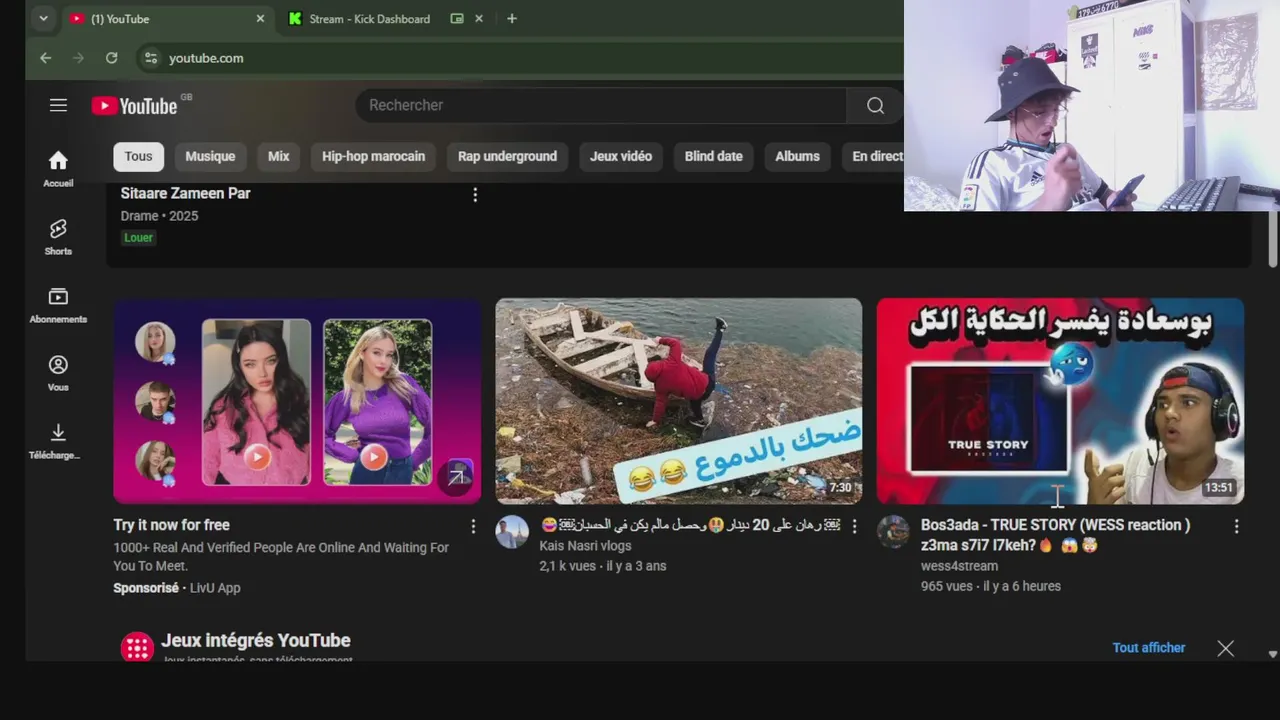Open the tab search dropdown arrow

(43, 18)
